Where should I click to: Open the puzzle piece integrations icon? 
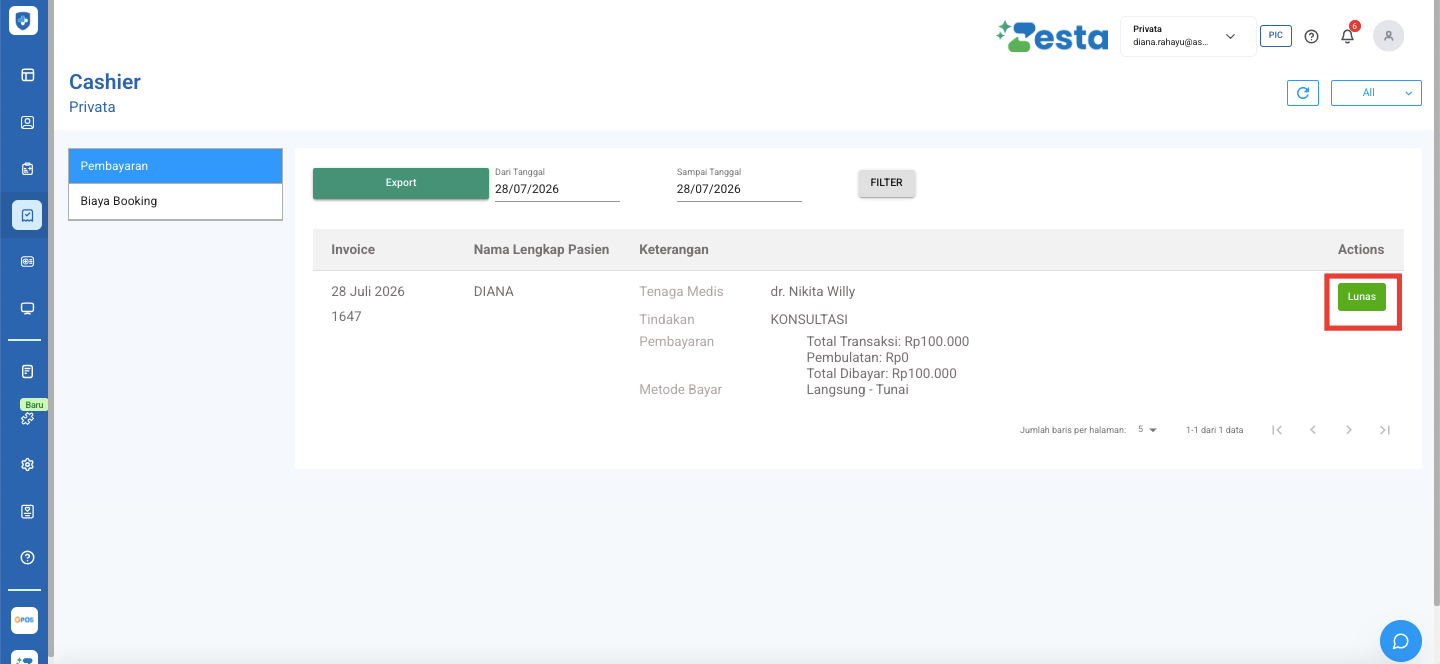pyautogui.click(x=28, y=419)
